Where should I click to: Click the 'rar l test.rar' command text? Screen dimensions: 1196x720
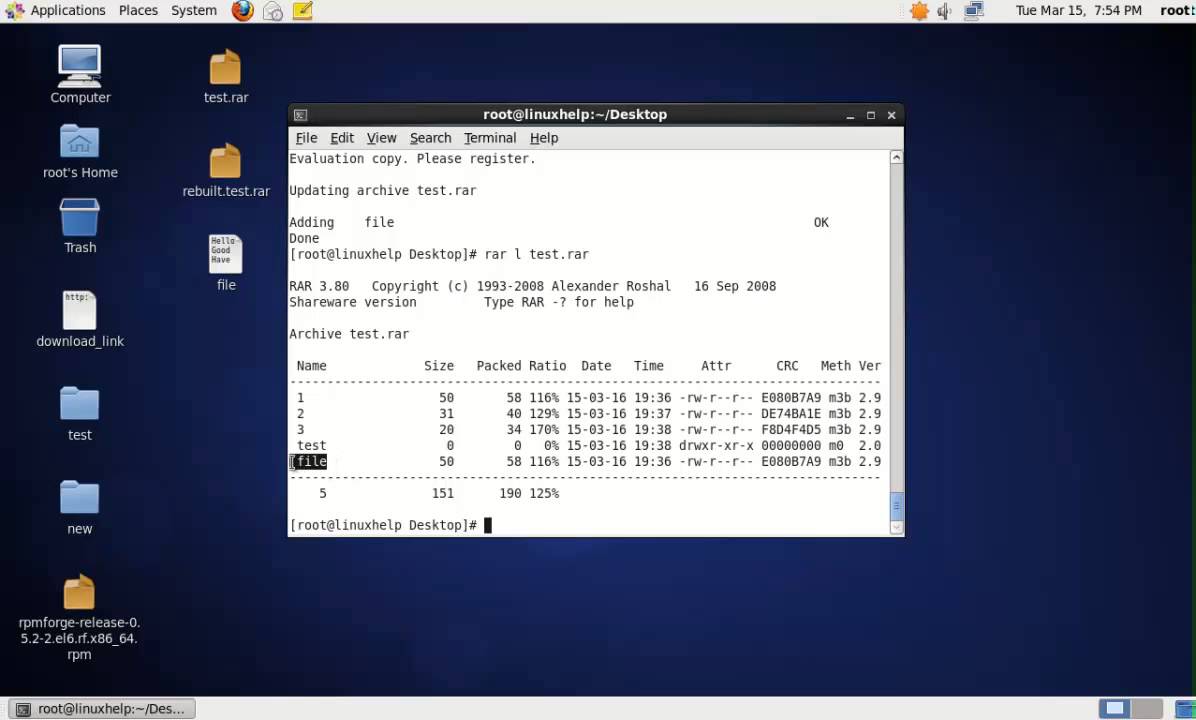(536, 254)
